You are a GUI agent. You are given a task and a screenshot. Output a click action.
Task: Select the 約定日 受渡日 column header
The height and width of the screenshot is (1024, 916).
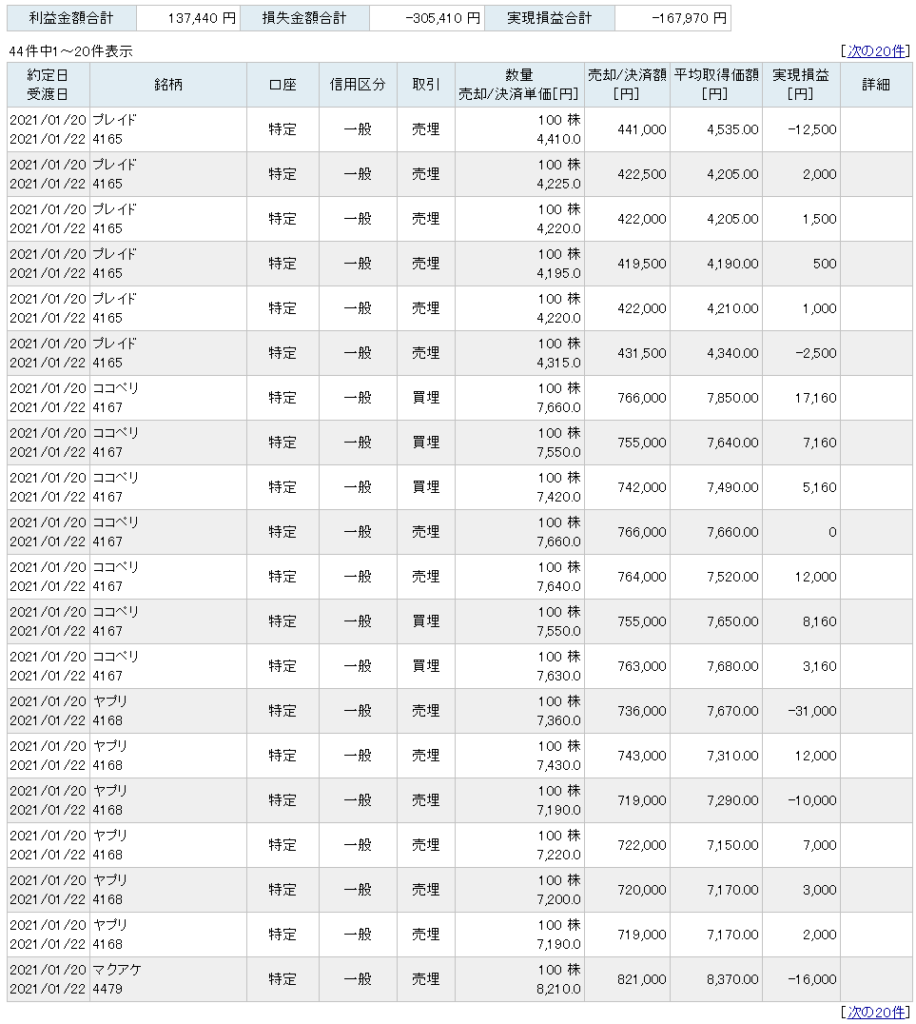point(48,85)
